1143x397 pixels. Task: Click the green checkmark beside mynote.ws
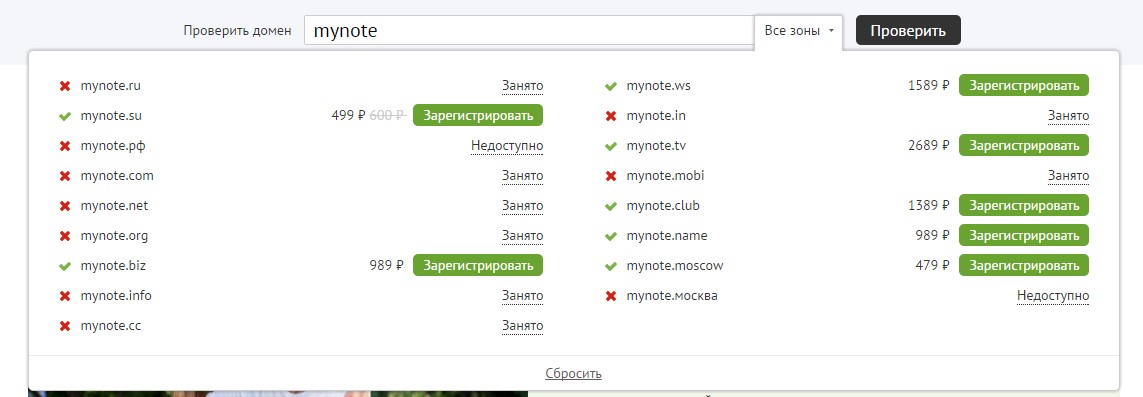pos(611,86)
